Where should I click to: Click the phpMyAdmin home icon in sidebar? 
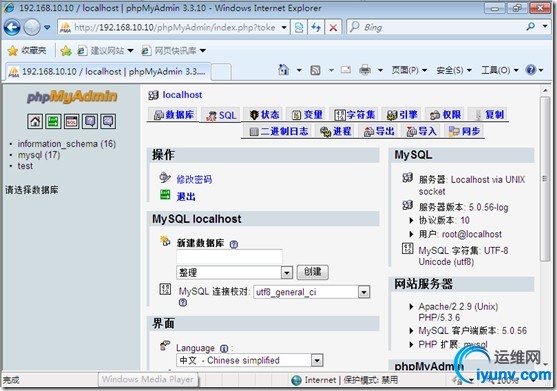click(35, 121)
